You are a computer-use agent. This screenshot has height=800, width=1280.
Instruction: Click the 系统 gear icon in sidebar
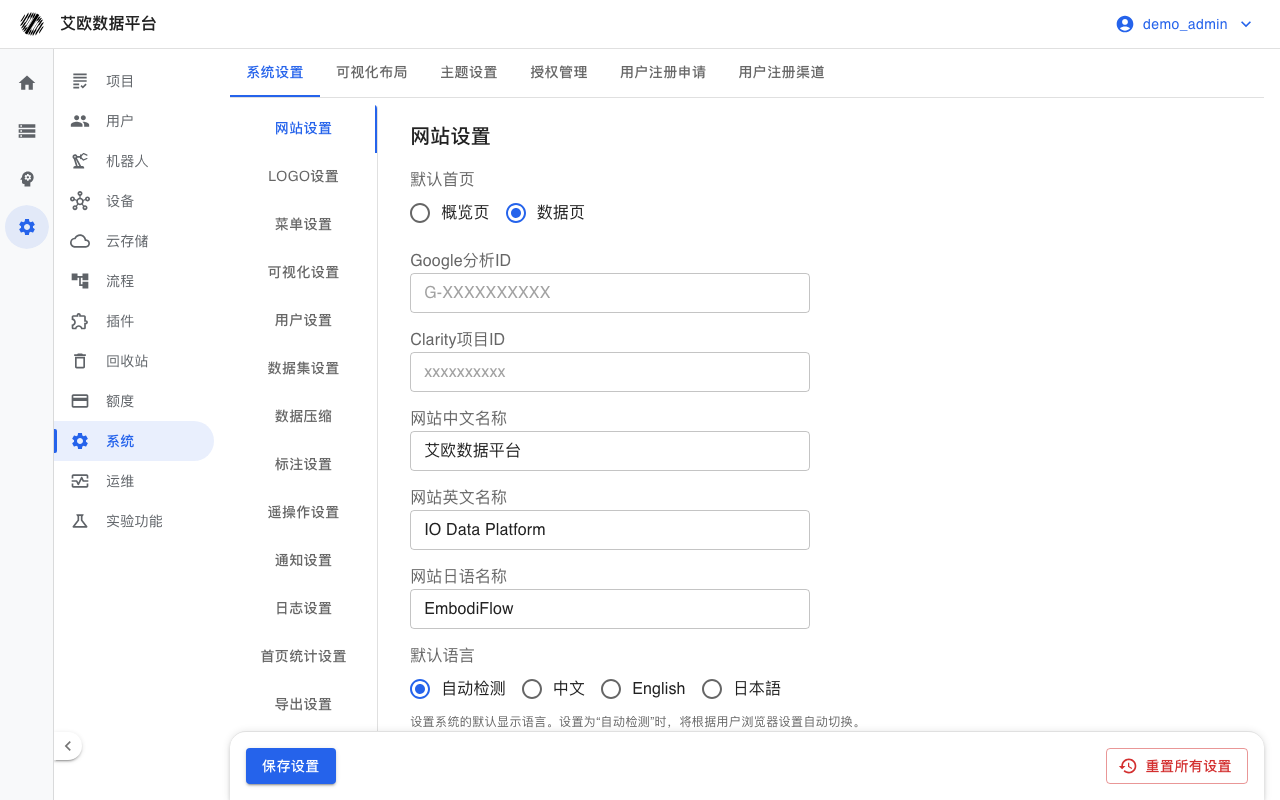pyautogui.click(x=80, y=441)
